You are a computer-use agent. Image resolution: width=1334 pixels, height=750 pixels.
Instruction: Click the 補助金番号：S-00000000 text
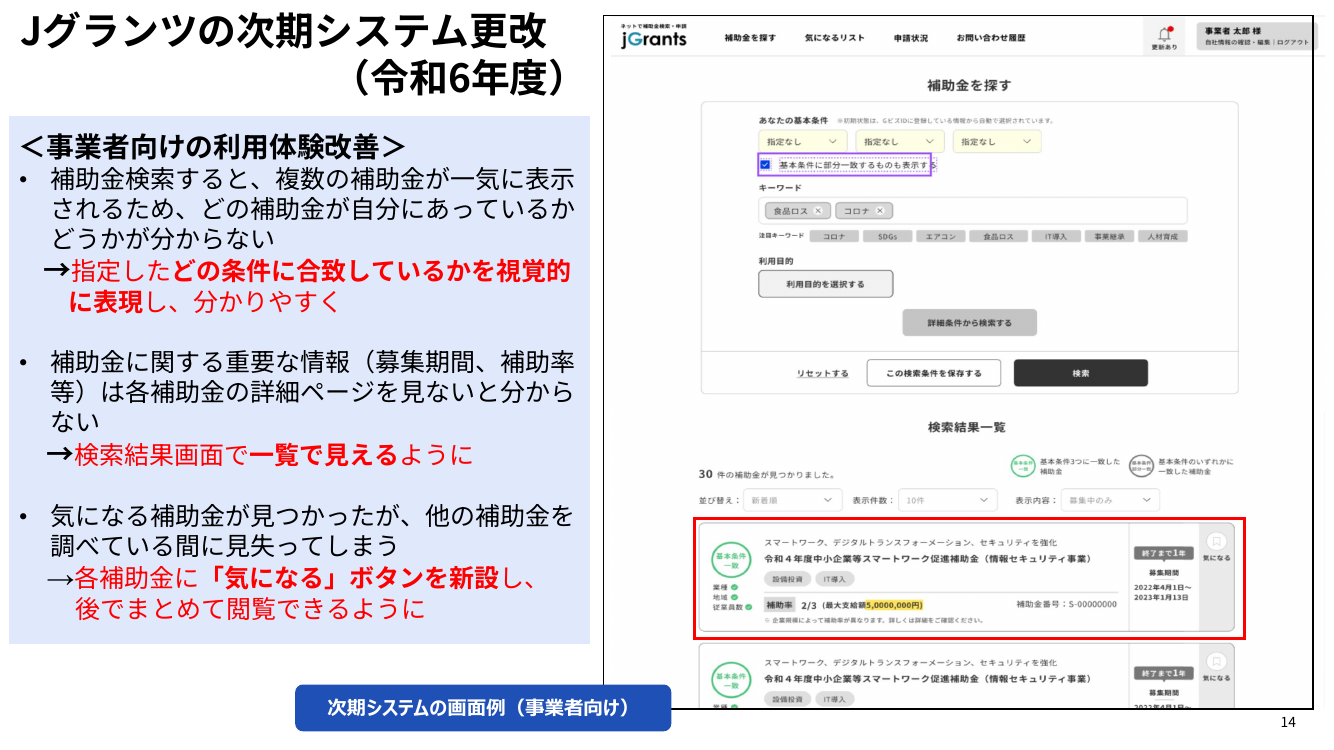(1066, 604)
